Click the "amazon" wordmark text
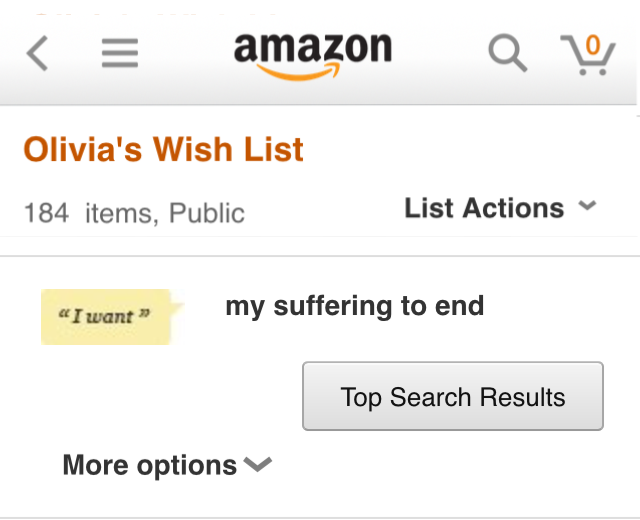 tap(313, 48)
